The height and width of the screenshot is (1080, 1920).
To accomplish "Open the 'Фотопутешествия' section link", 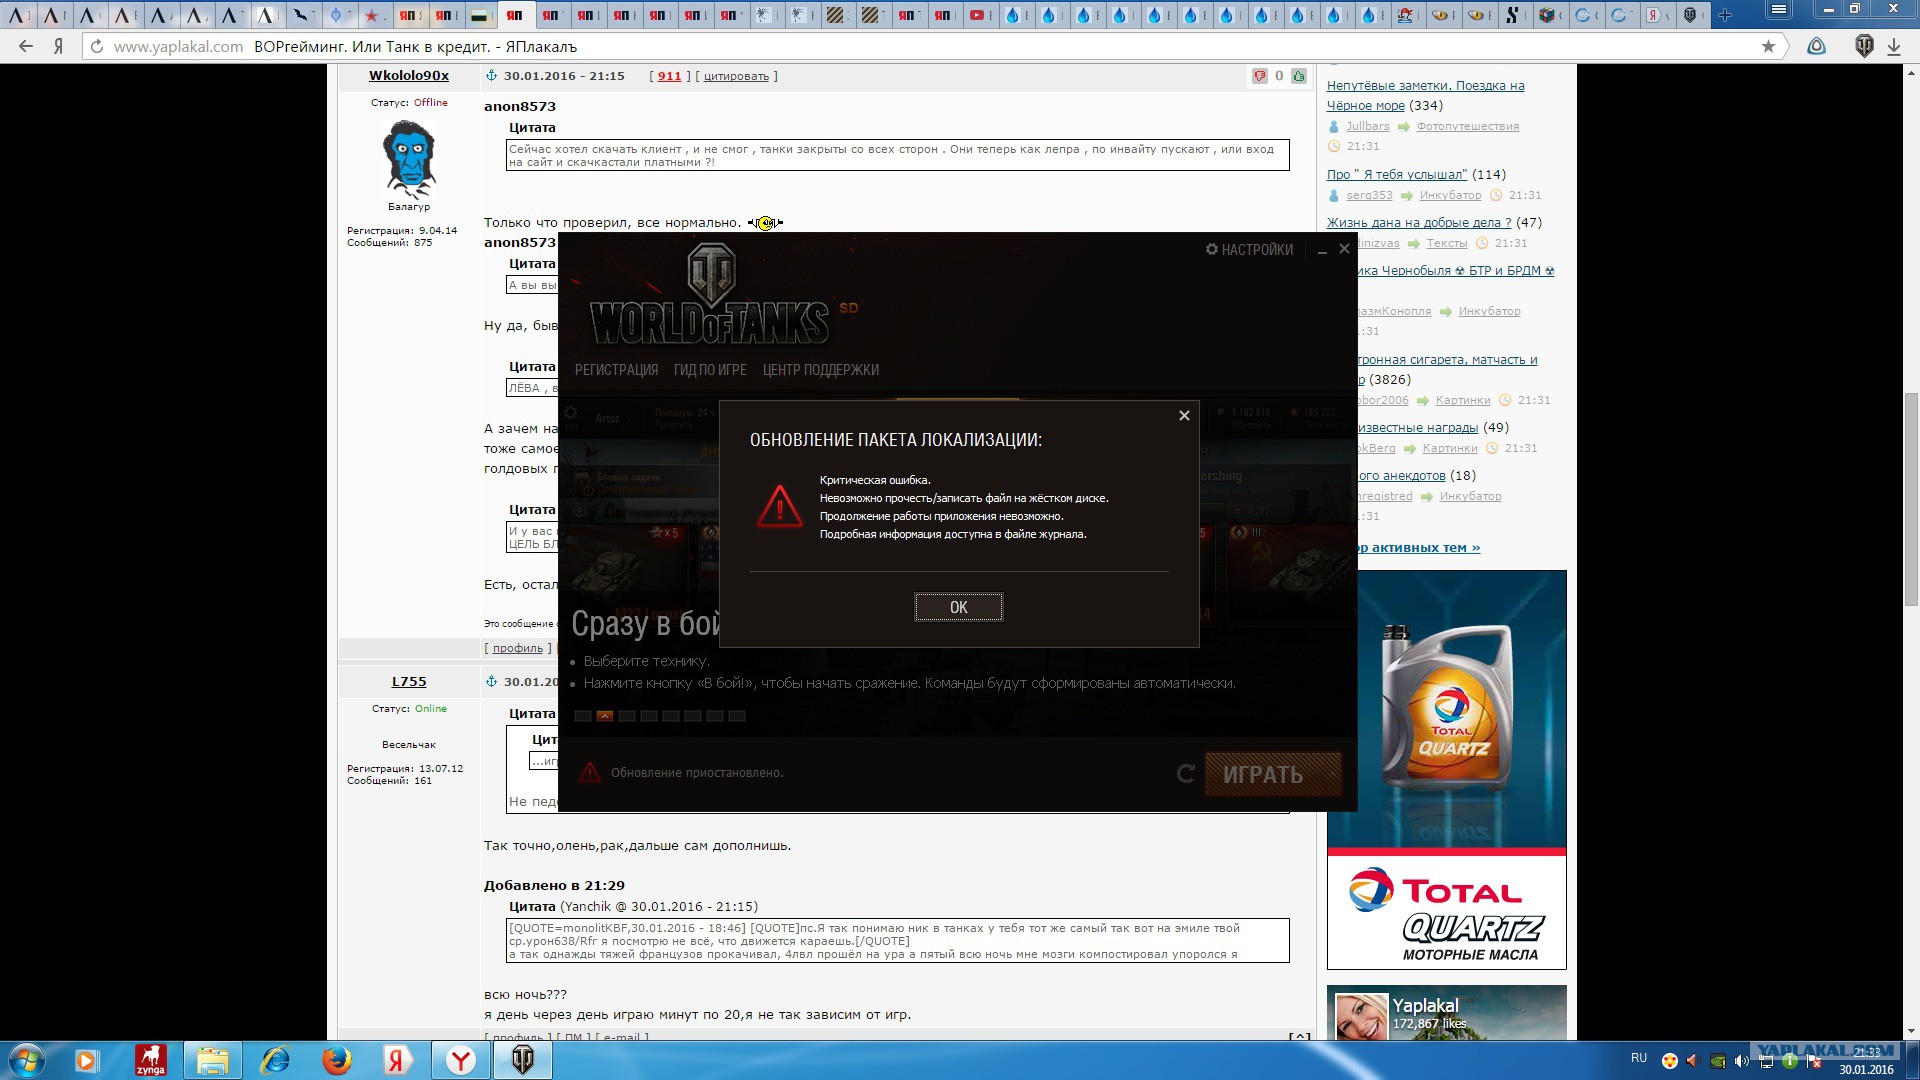I will (x=1468, y=127).
